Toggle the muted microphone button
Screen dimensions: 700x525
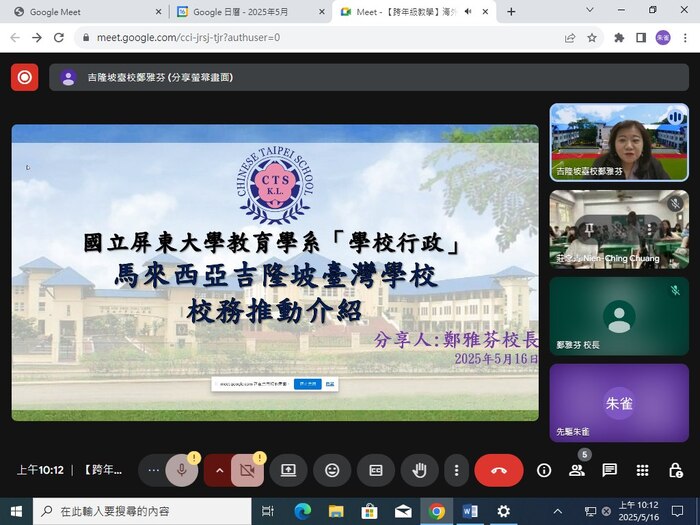click(x=181, y=470)
